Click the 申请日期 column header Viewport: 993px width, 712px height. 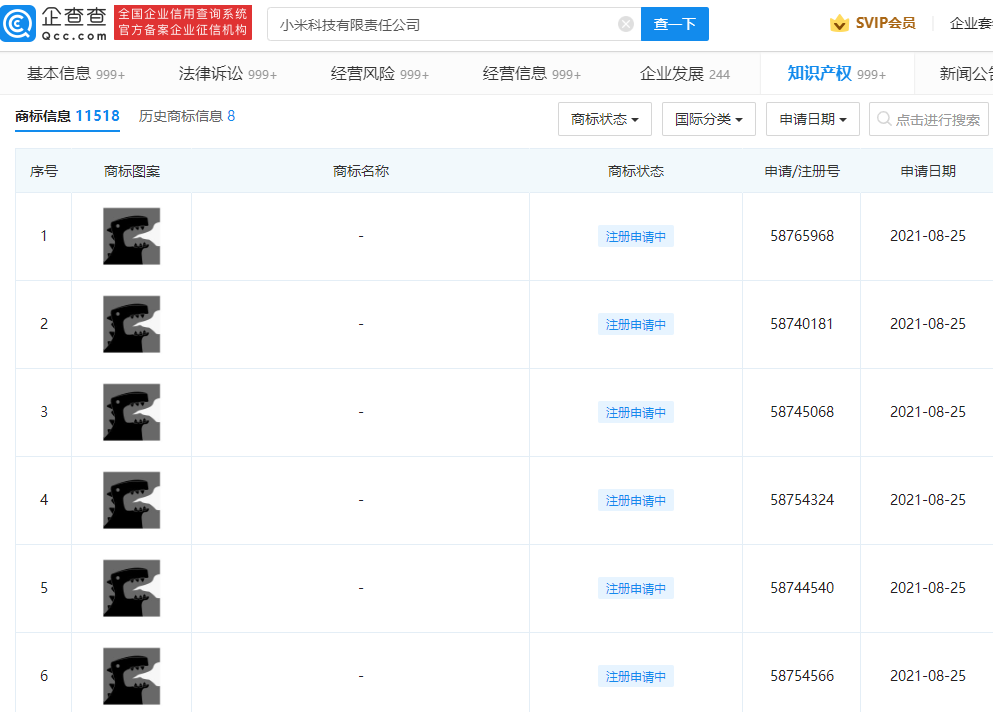pos(928,172)
